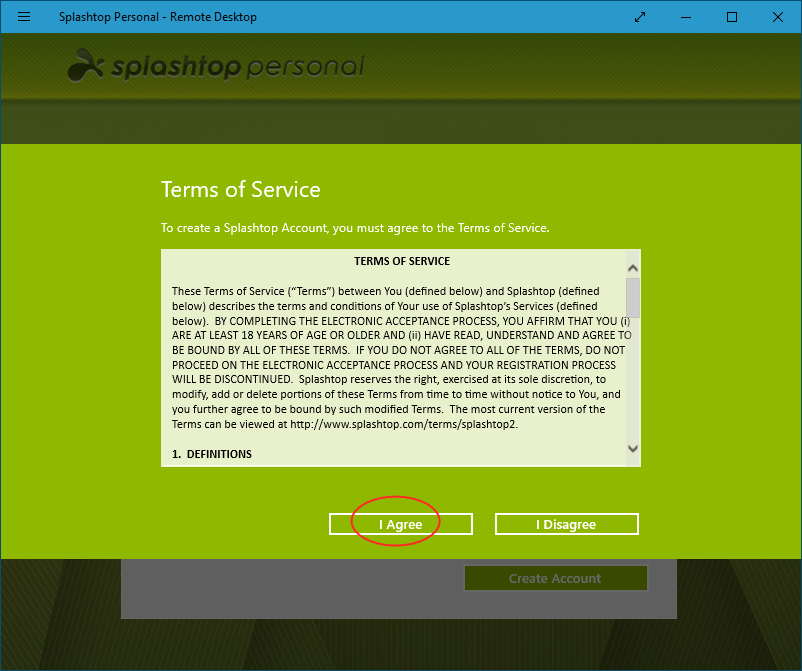Open the hamburger menu in title bar

pos(24,17)
